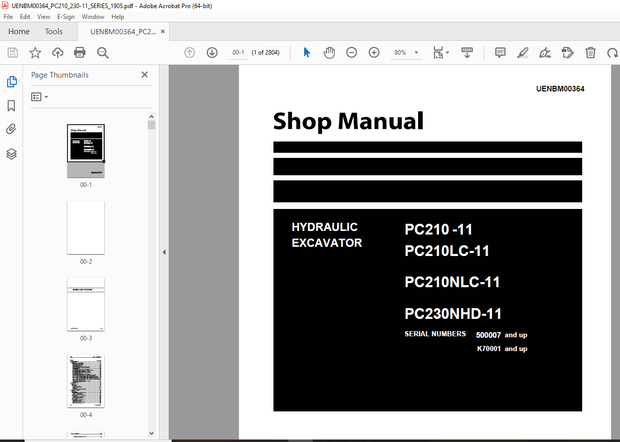Image resolution: width=620 pixels, height=442 pixels.
Task: Click the fit page options icon
Action: (438, 53)
